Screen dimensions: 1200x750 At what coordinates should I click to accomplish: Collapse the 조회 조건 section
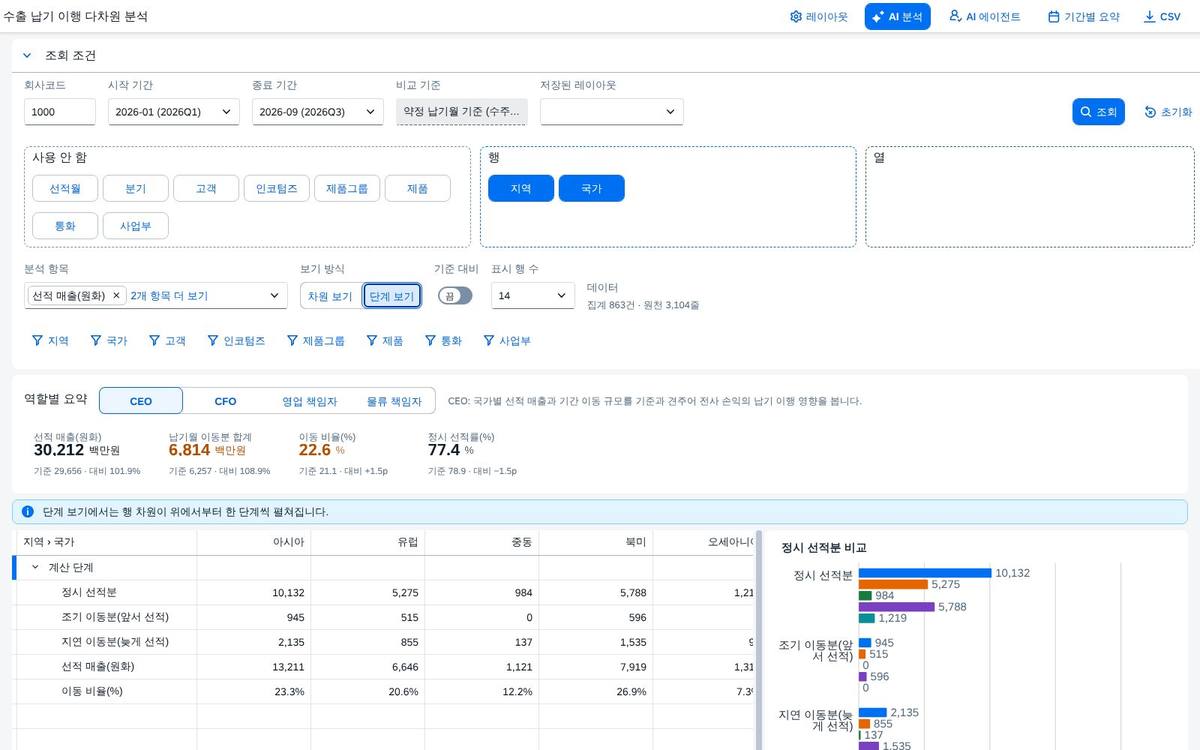tap(27, 56)
